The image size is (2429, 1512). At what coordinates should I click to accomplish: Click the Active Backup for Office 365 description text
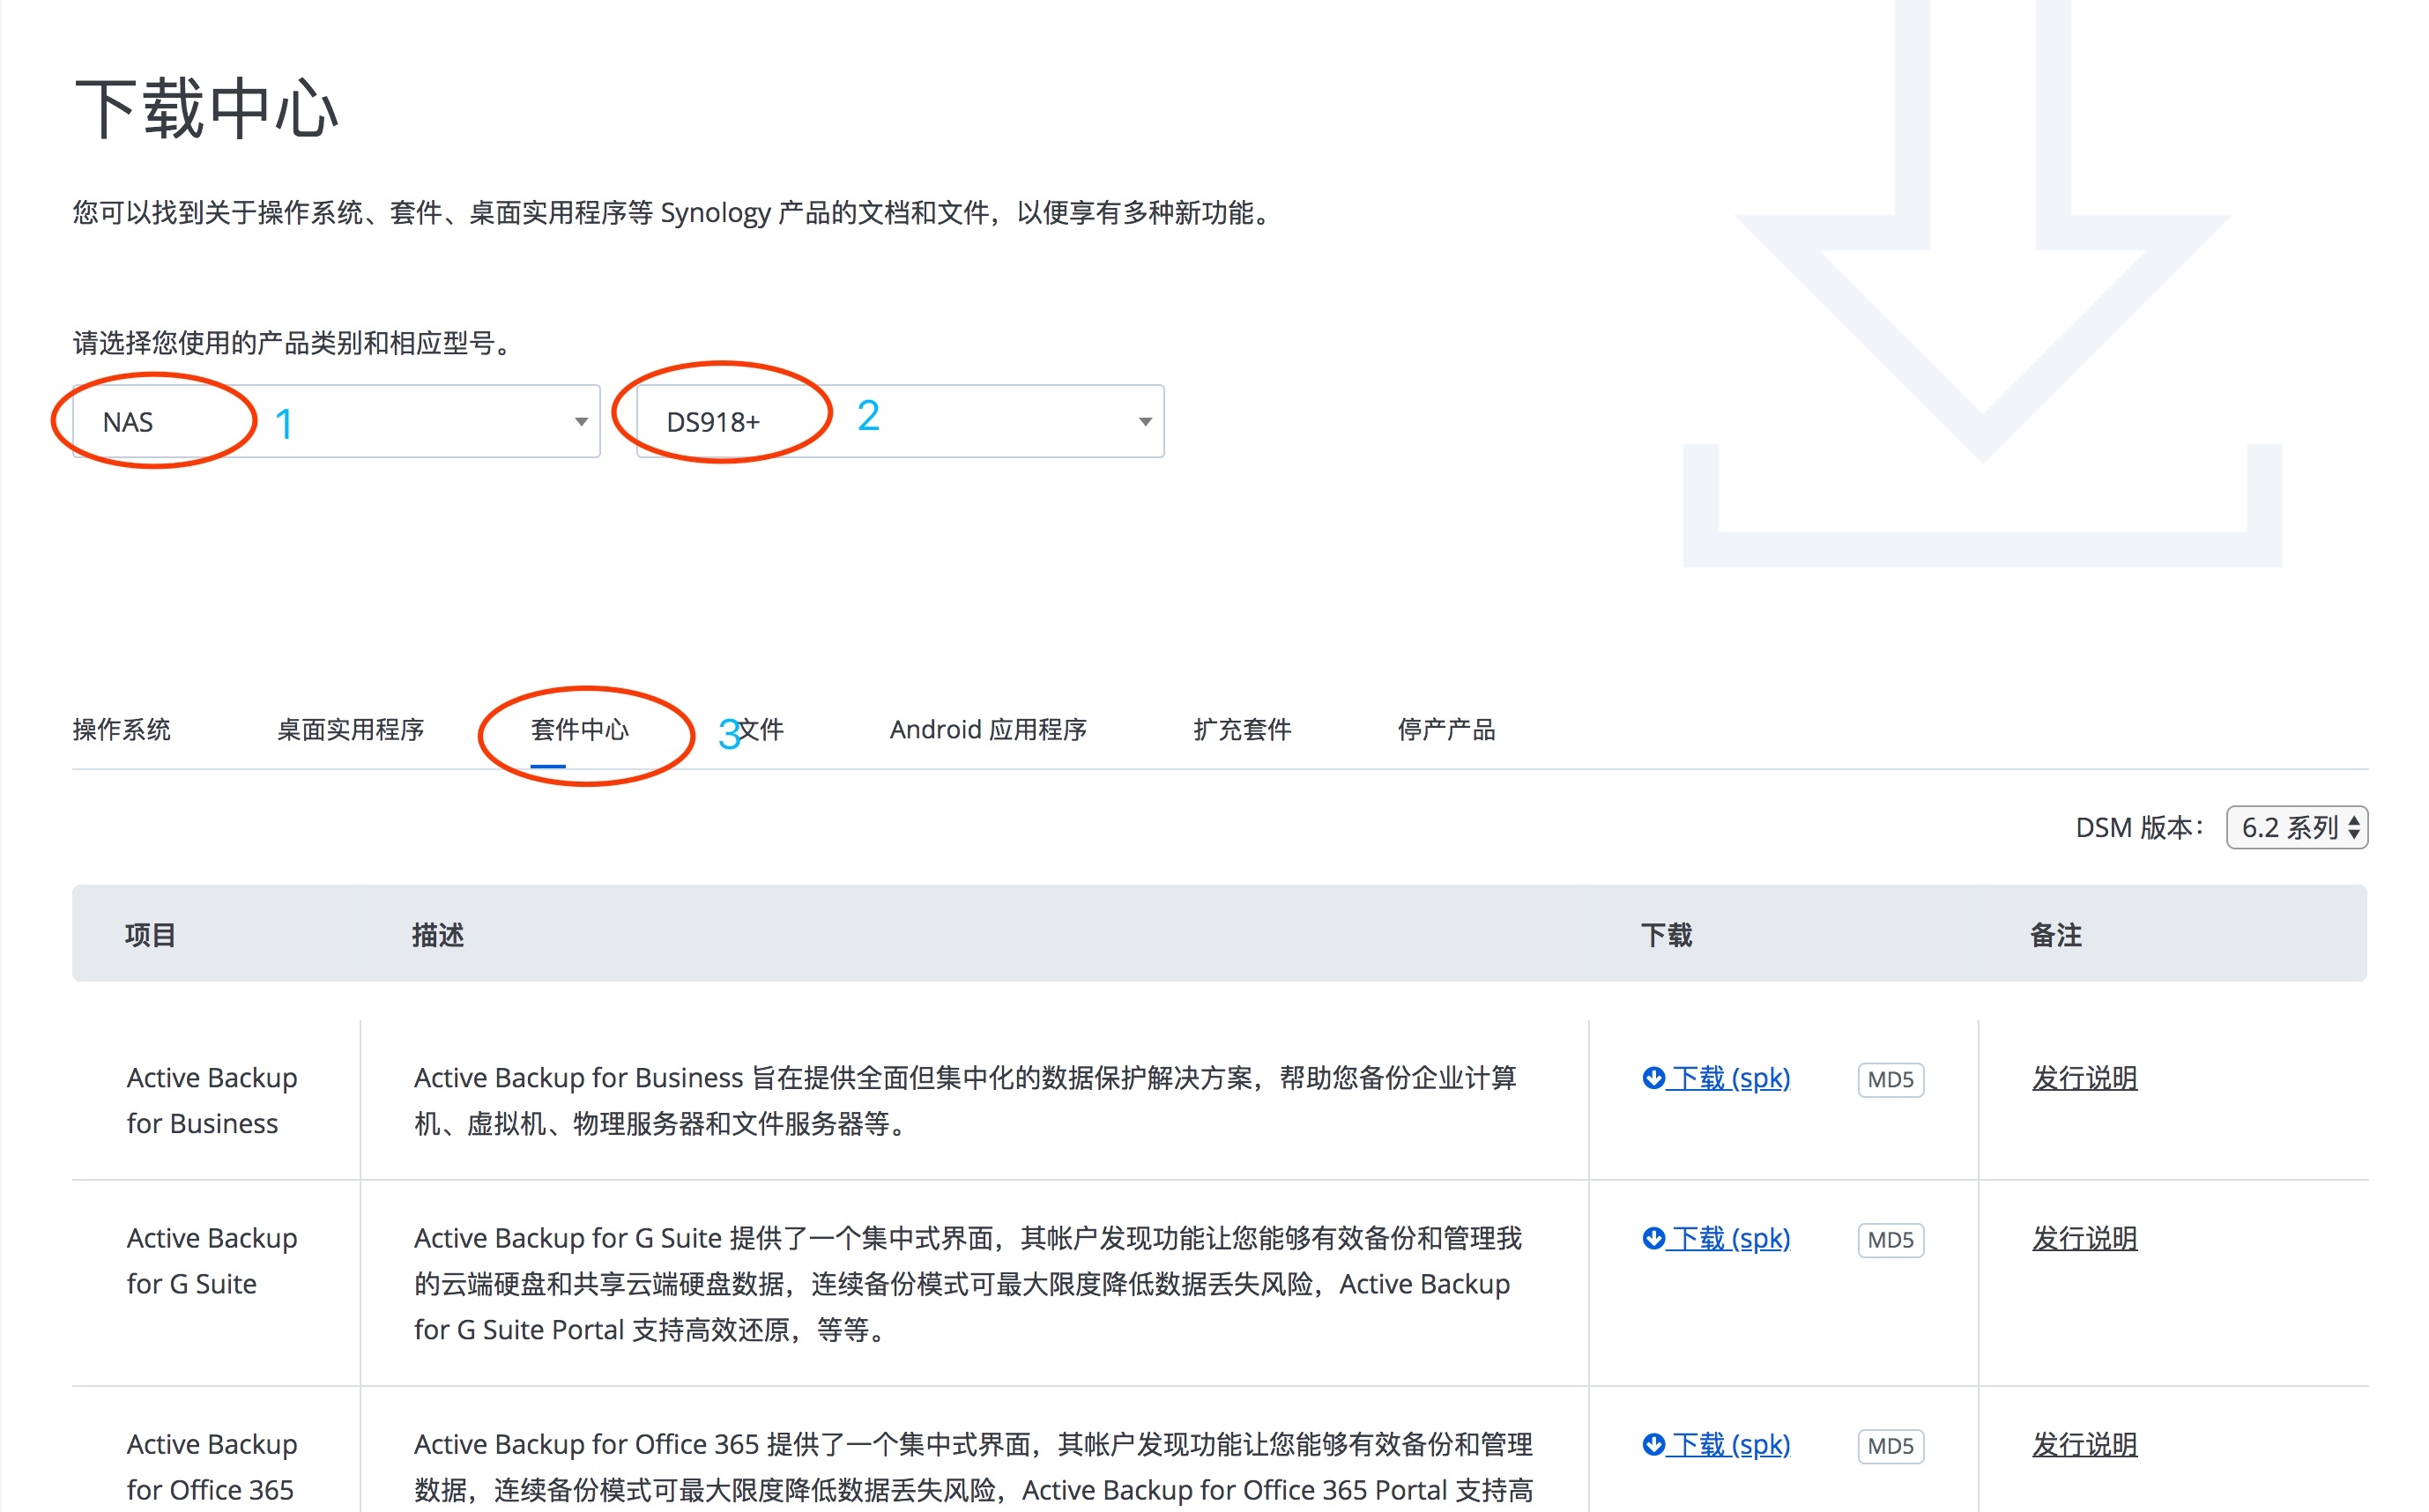pos(974,1466)
